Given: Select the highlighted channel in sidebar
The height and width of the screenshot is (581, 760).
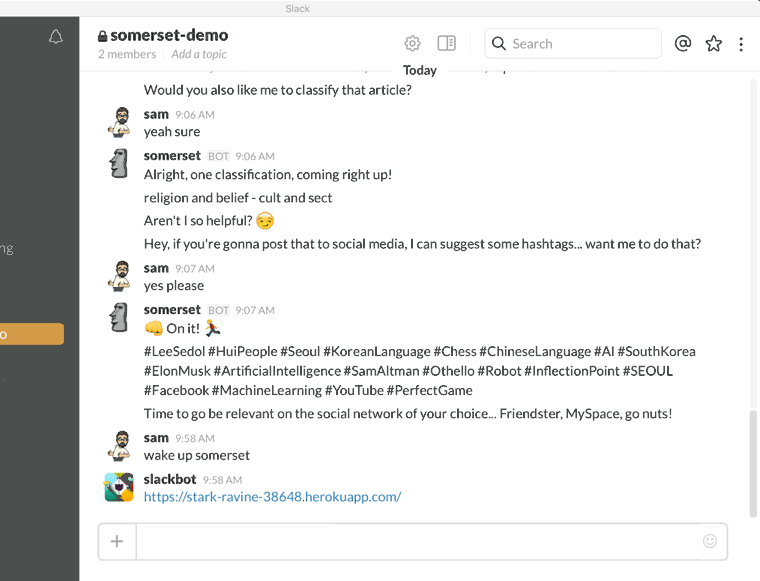Looking at the screenshot, I should point(32,334).
